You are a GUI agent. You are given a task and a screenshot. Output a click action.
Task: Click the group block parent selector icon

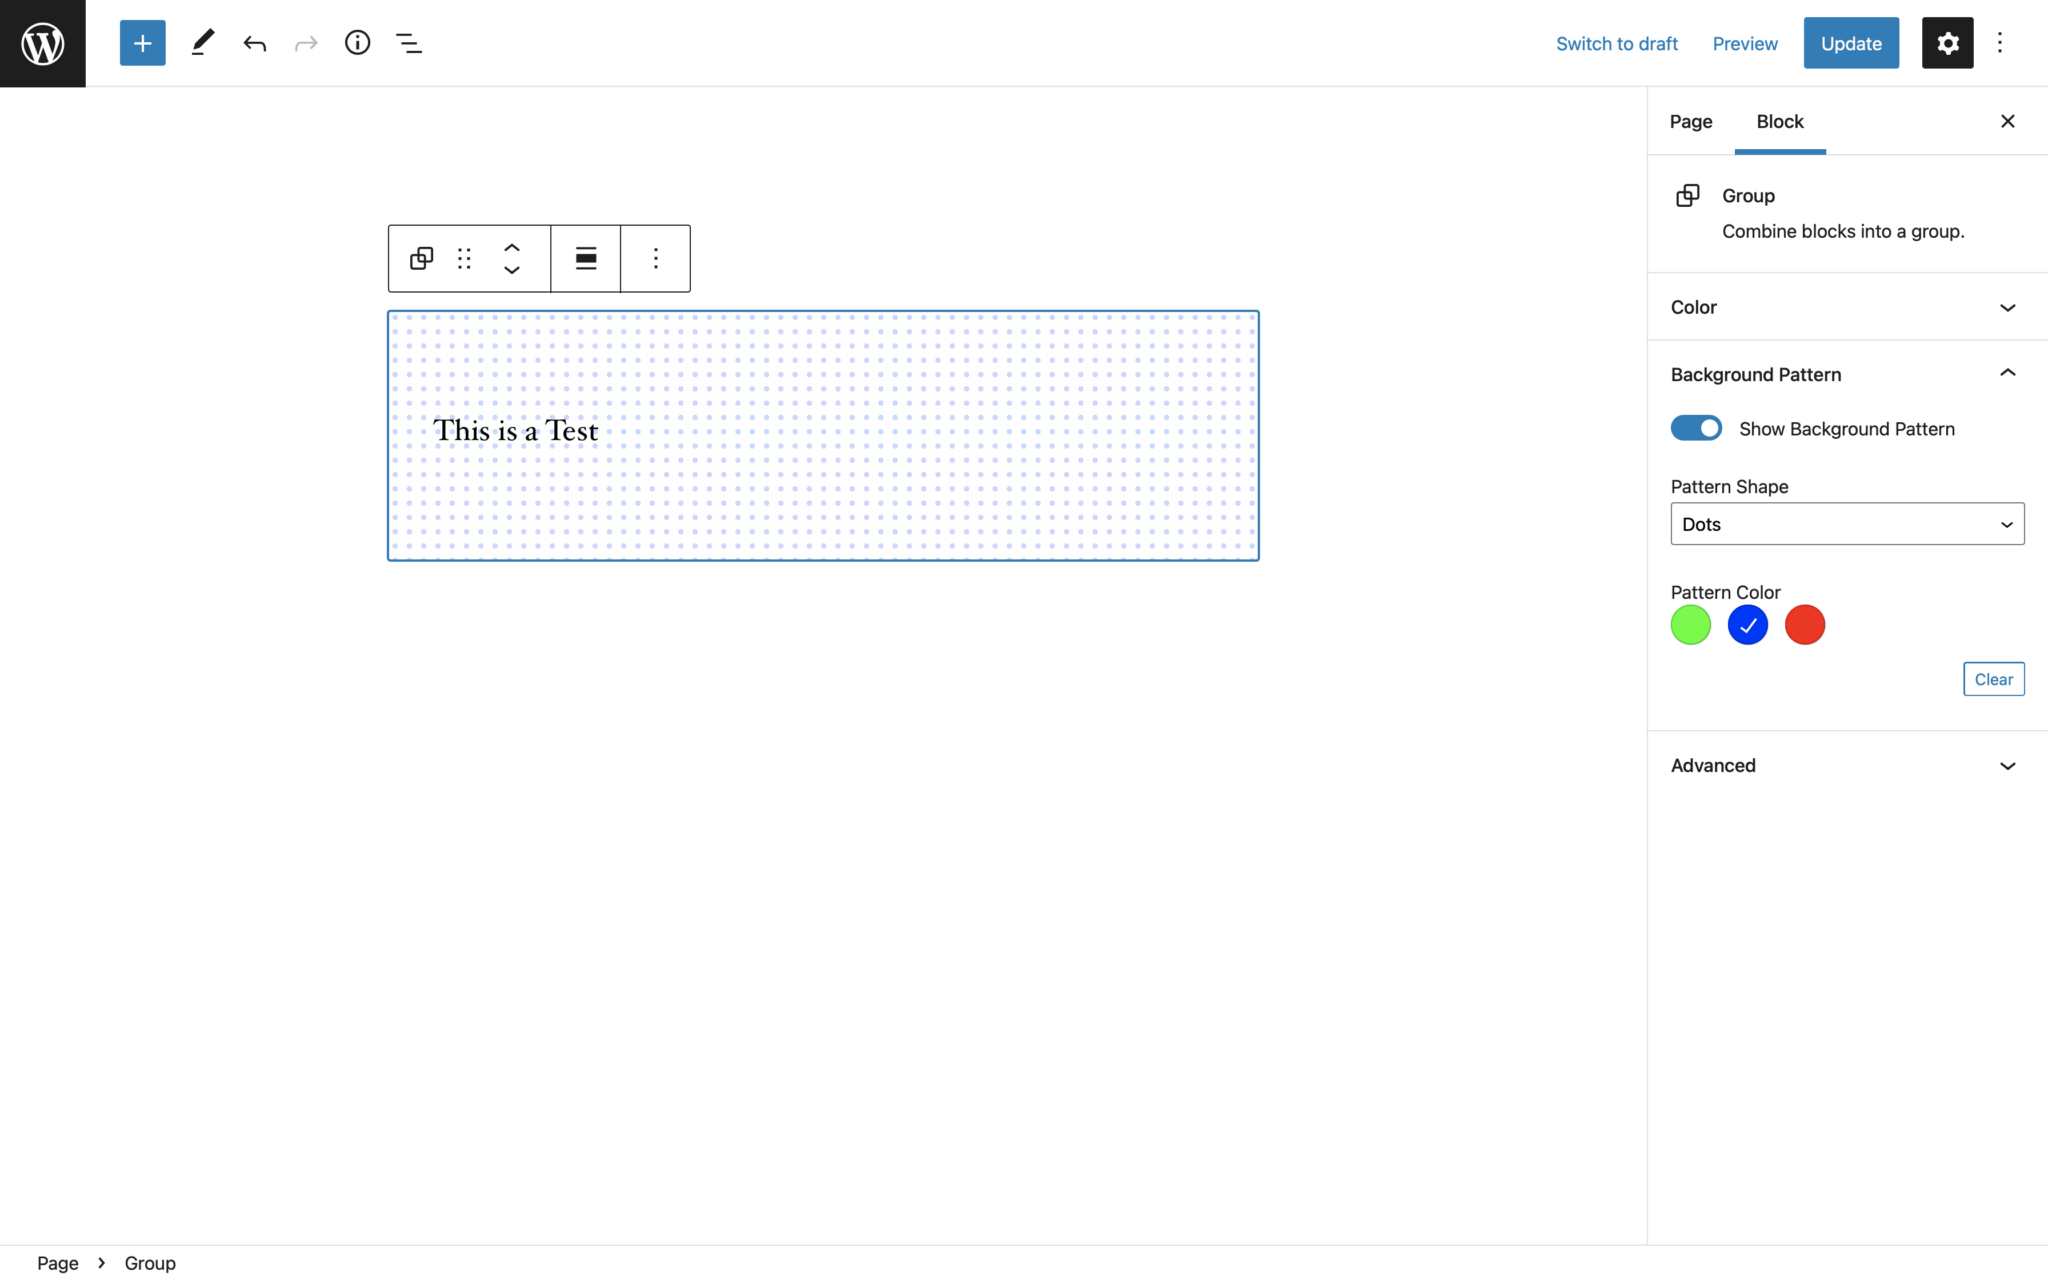coord(423,258)
